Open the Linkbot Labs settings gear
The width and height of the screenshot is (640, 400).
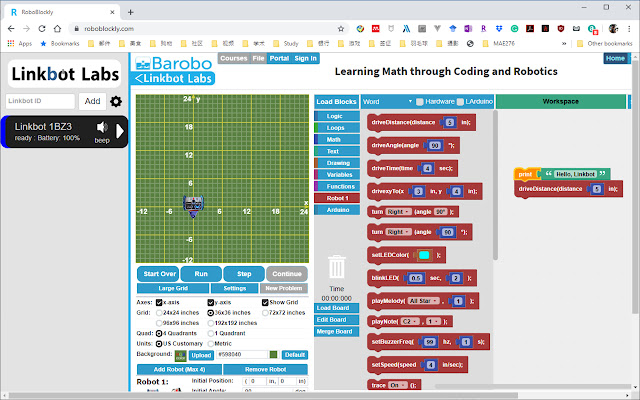point(116,101)
